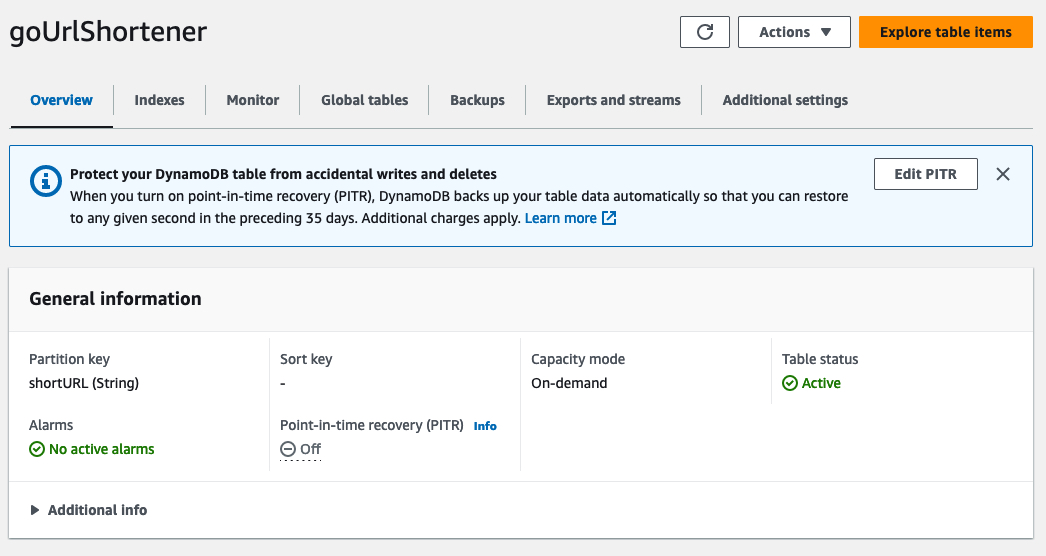
Task: Click the banner heading about accidental writes
Action: 284,174
